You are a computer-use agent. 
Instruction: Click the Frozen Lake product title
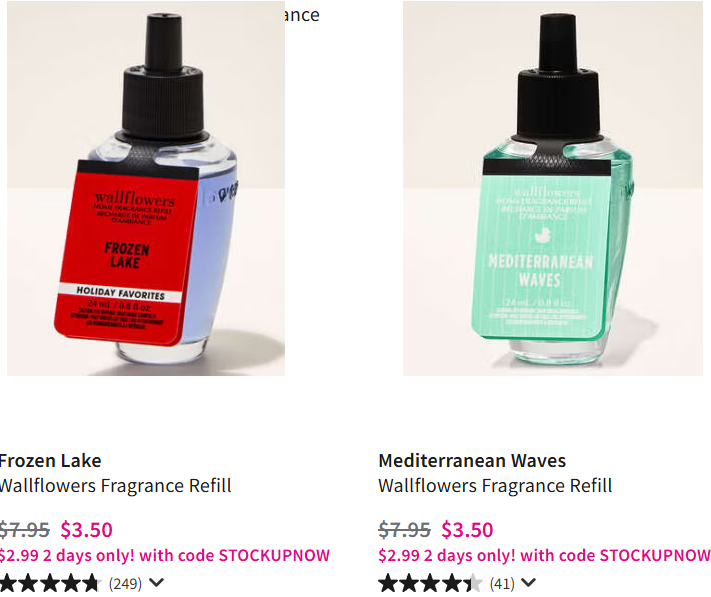tap(50, 461)
